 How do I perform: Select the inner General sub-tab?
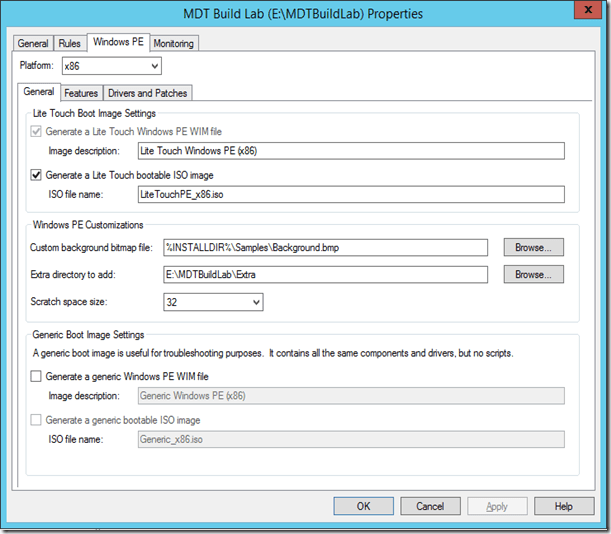(x=40, y=92)
